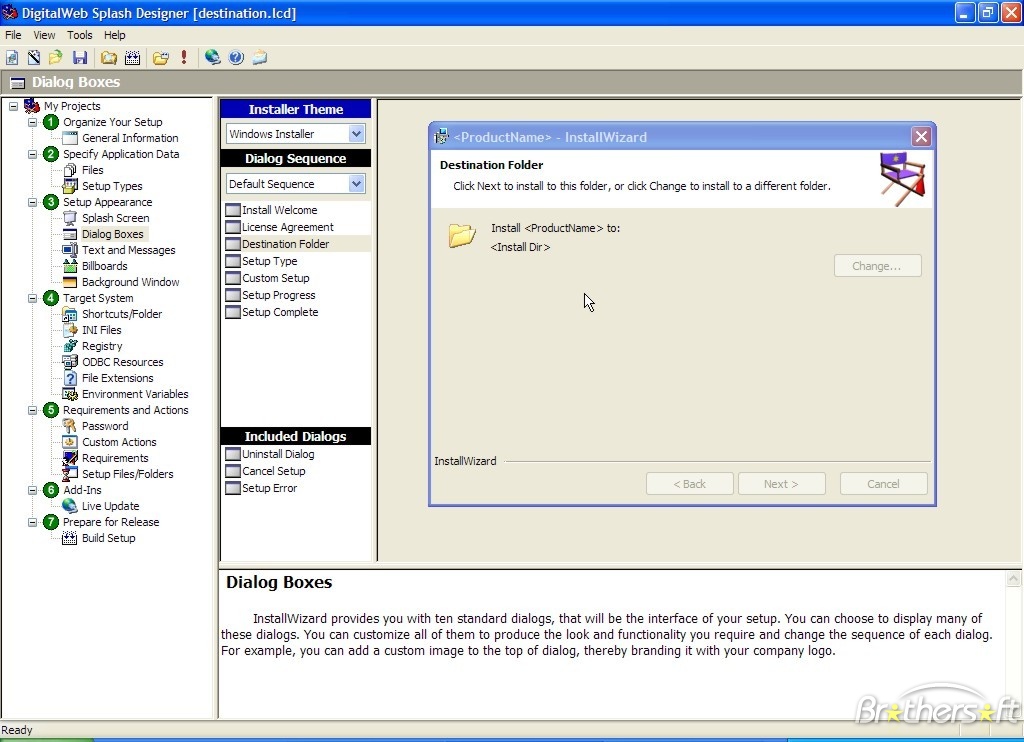Click the globe web toolbar icon
This screenshot has height=742, width=1024.
click(x=212, y=57)
